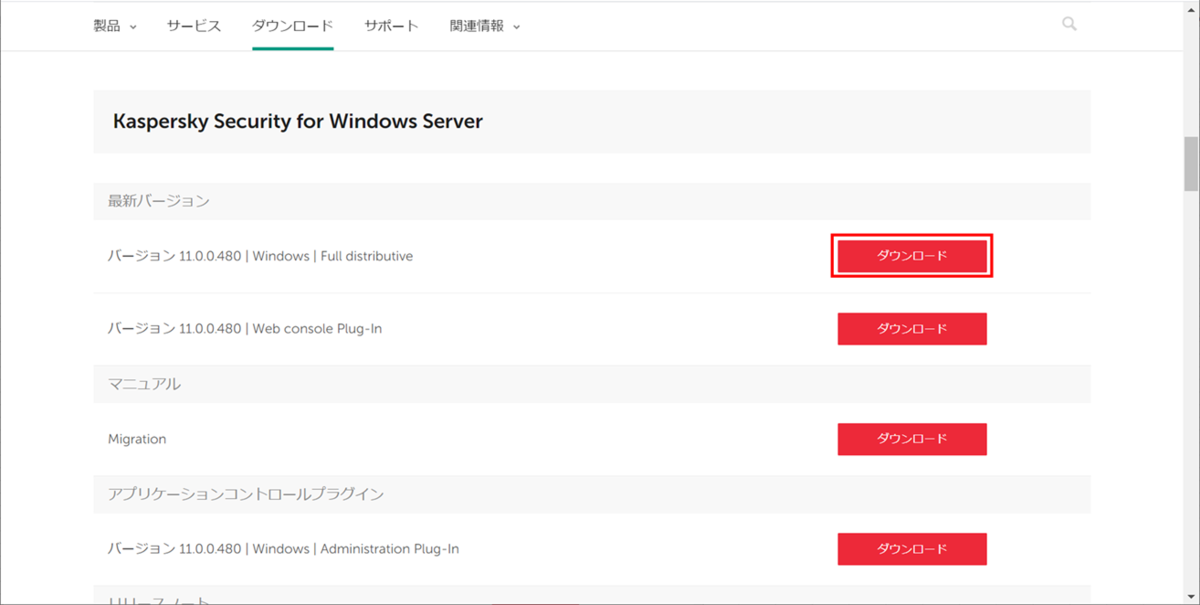Image resolution: width=1200 pixels, height=605 pixels.
Task: Open the サービス menu item
Action: tap(194, 26)
